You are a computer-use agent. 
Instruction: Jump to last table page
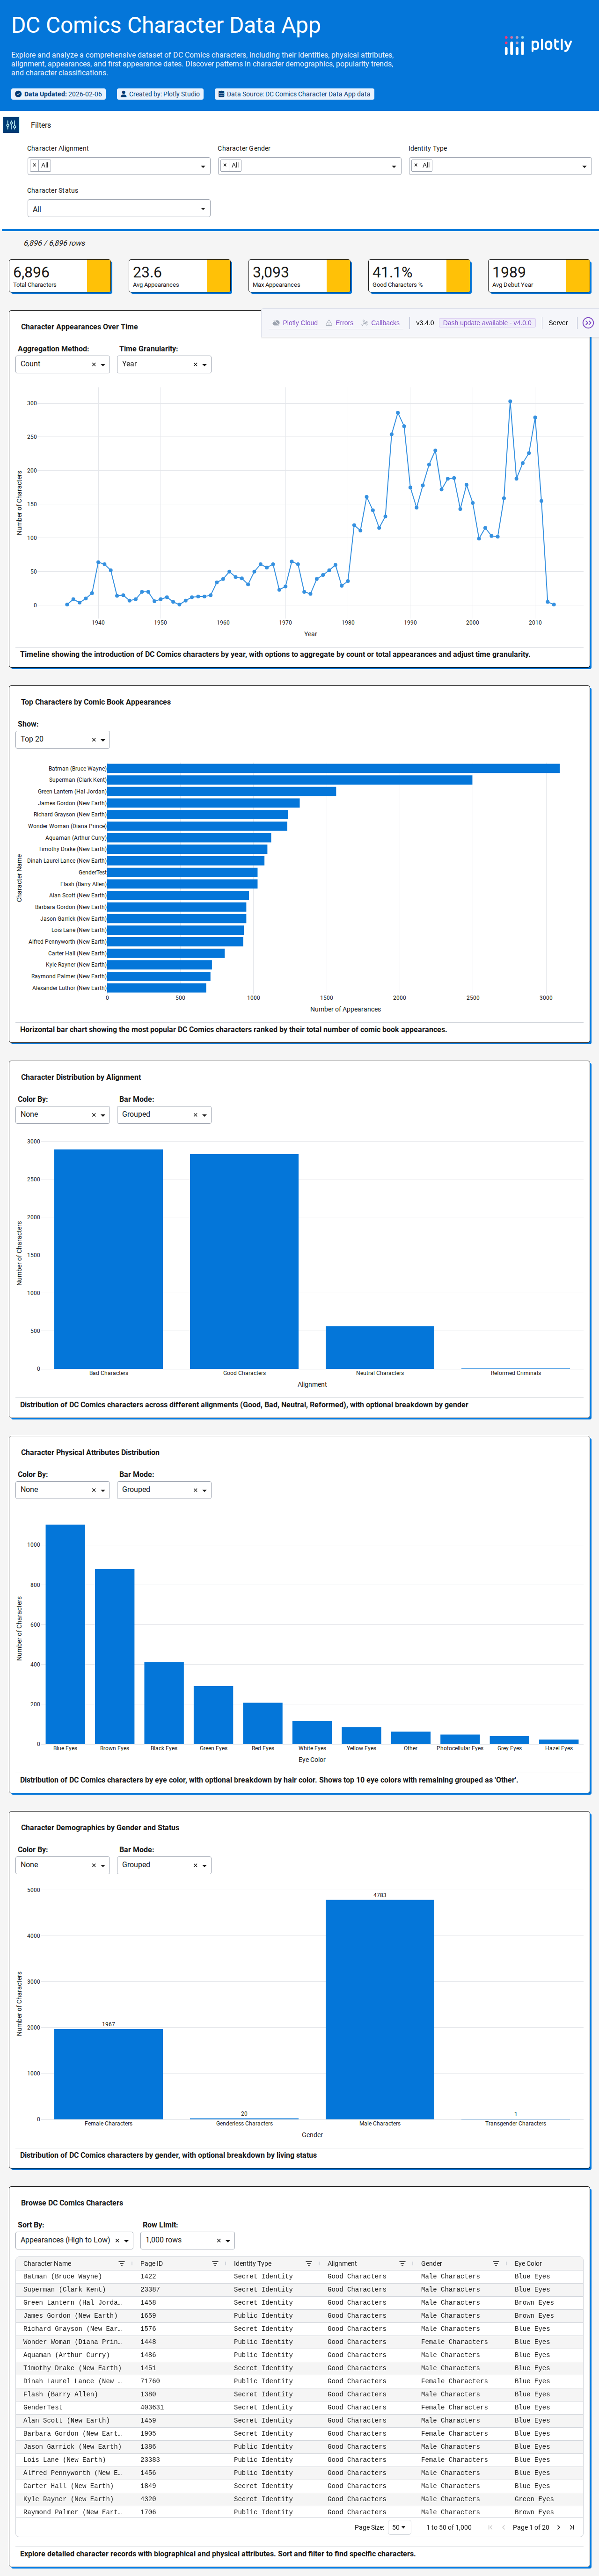point(572,2528)
